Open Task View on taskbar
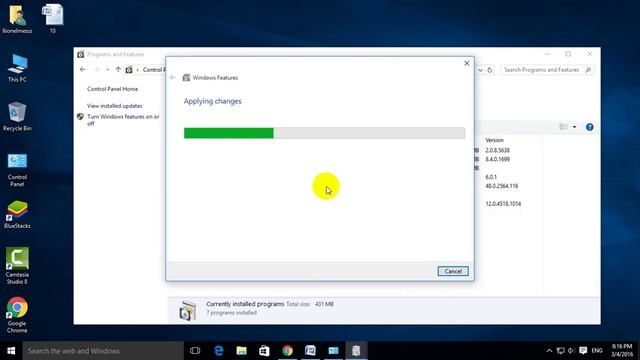640x360 pixels. pos(195,351)
